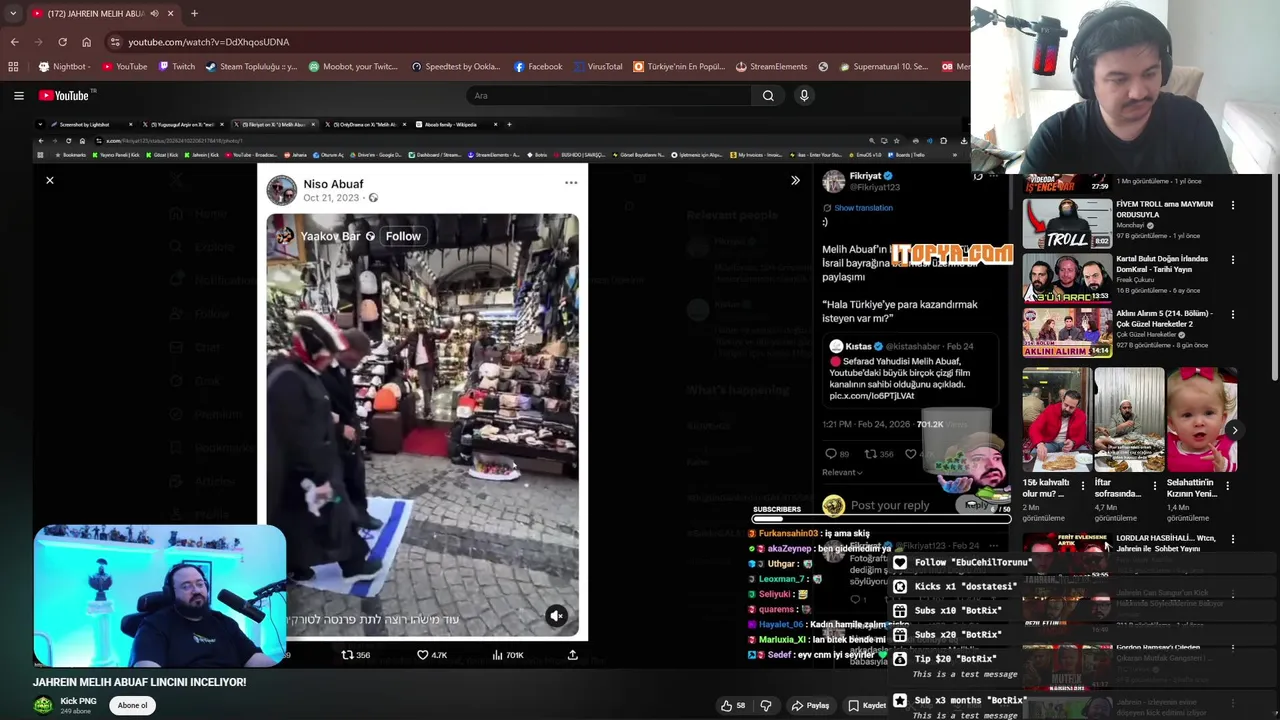Share the video via Paylaş
The height and width of the screenshot is (720, 1280).
coord(810,705)
